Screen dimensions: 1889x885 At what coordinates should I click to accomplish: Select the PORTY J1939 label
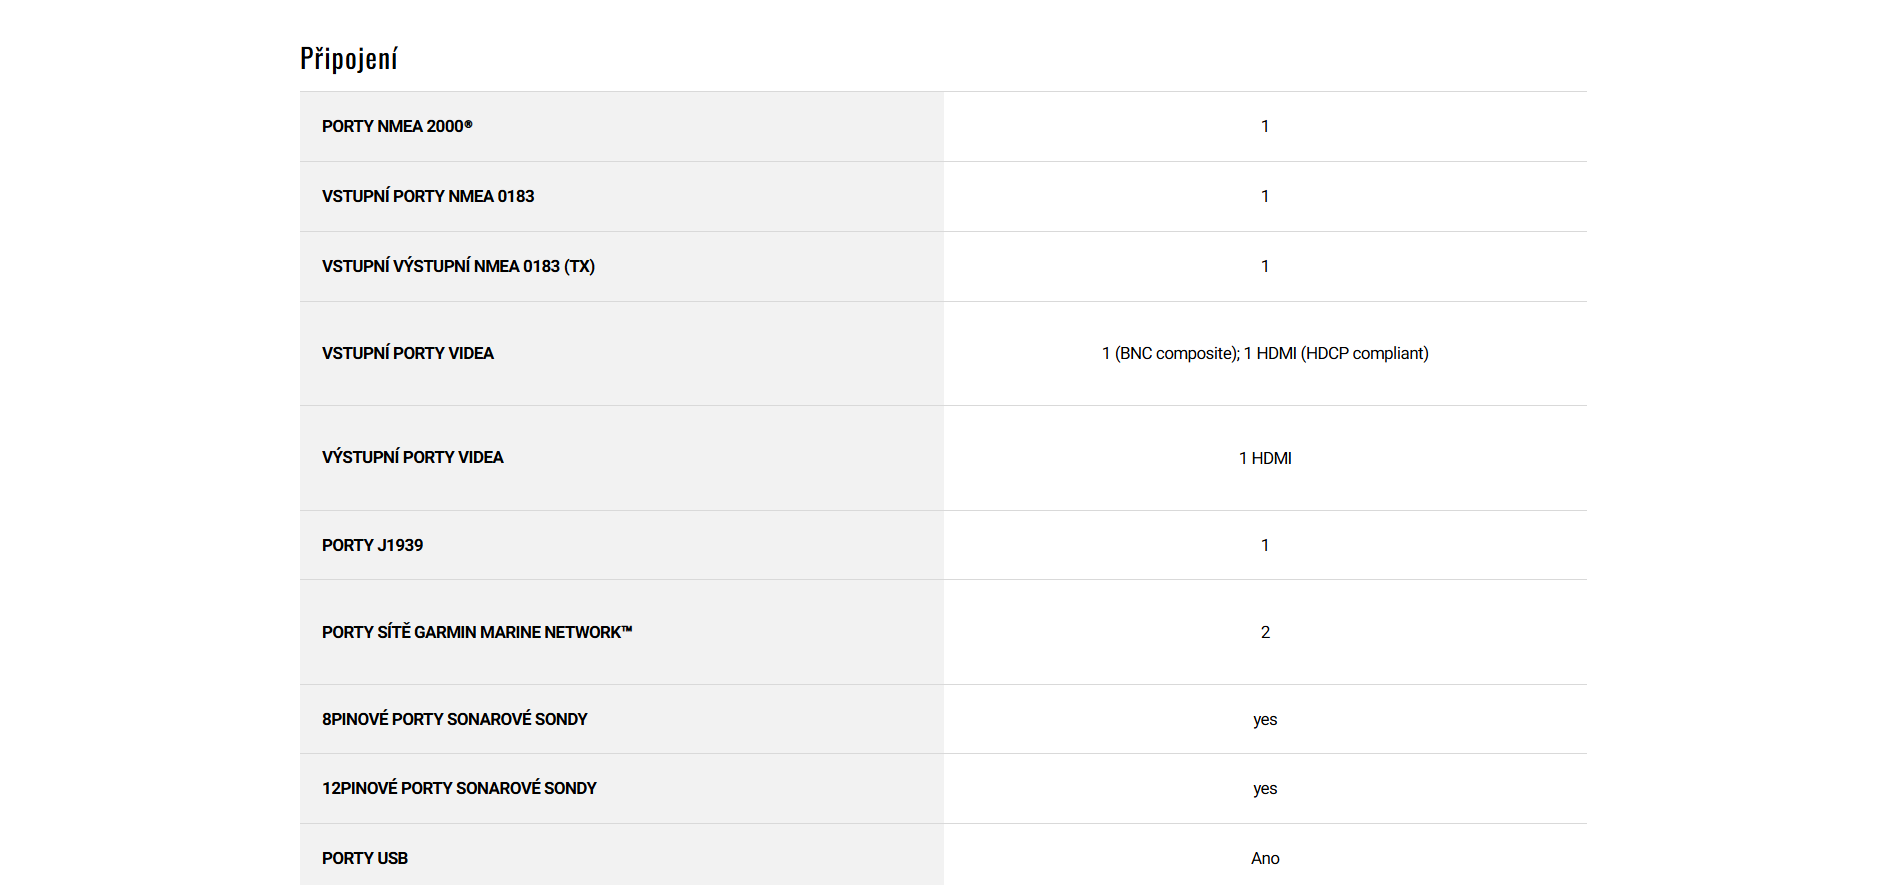coord(372,546)
